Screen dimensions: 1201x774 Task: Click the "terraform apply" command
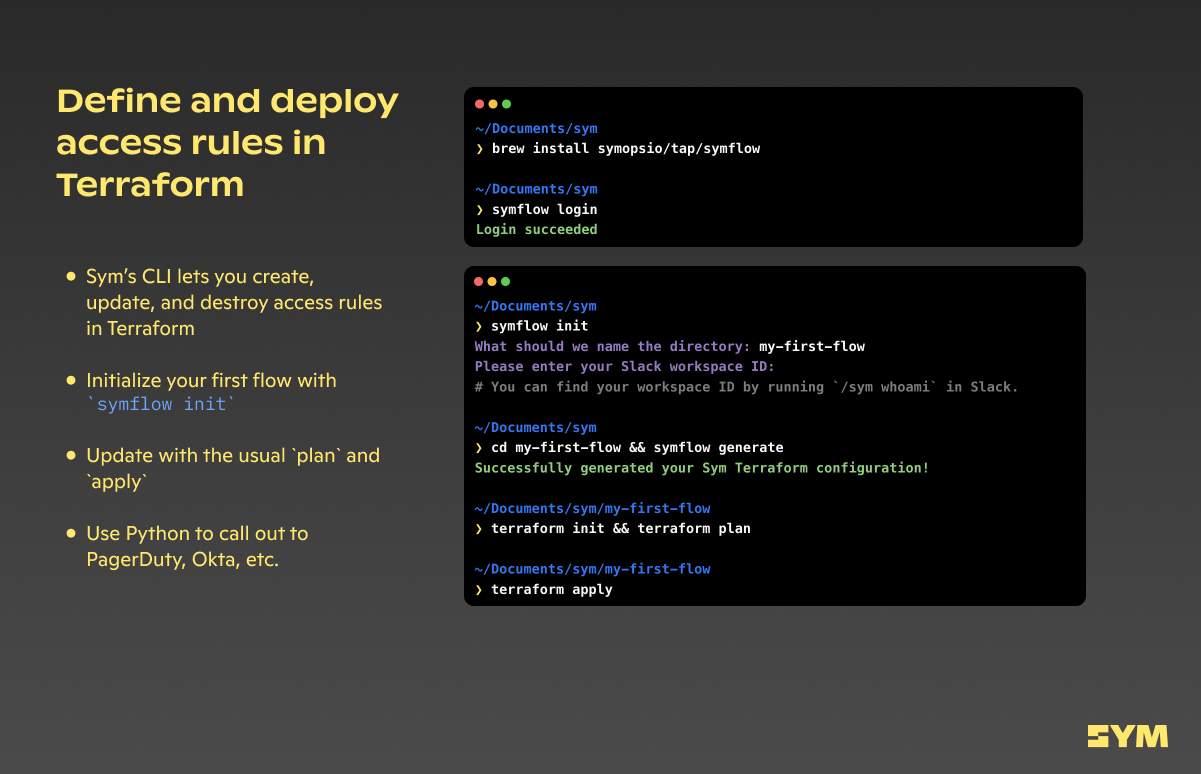point(552,590)
